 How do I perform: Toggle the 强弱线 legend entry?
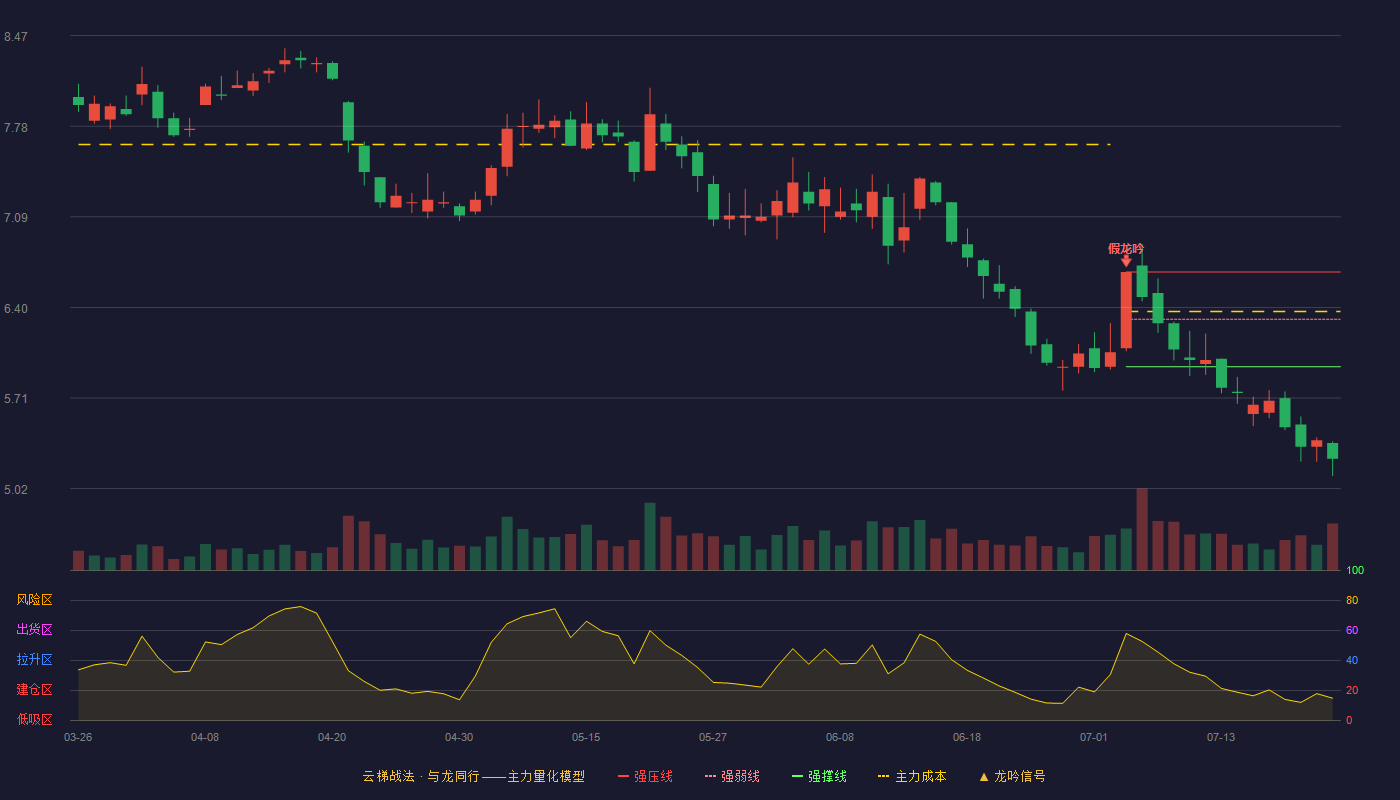[732, 776]
